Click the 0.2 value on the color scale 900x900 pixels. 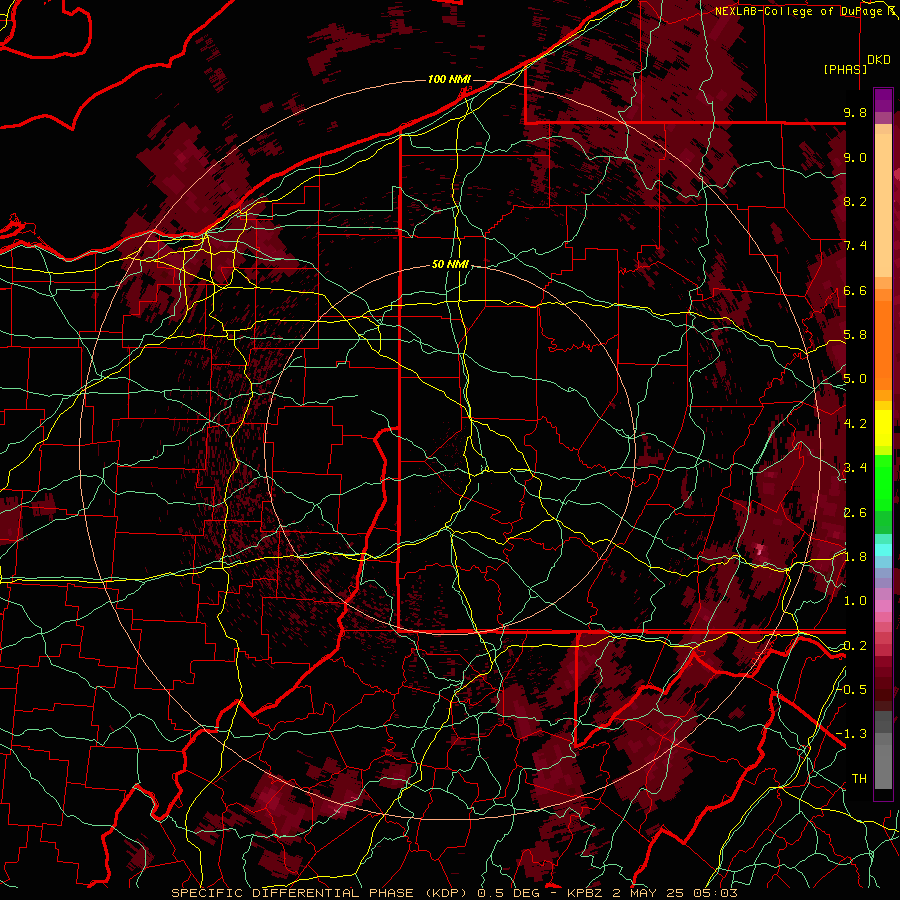pyautogui.click(x=855, y=646)
